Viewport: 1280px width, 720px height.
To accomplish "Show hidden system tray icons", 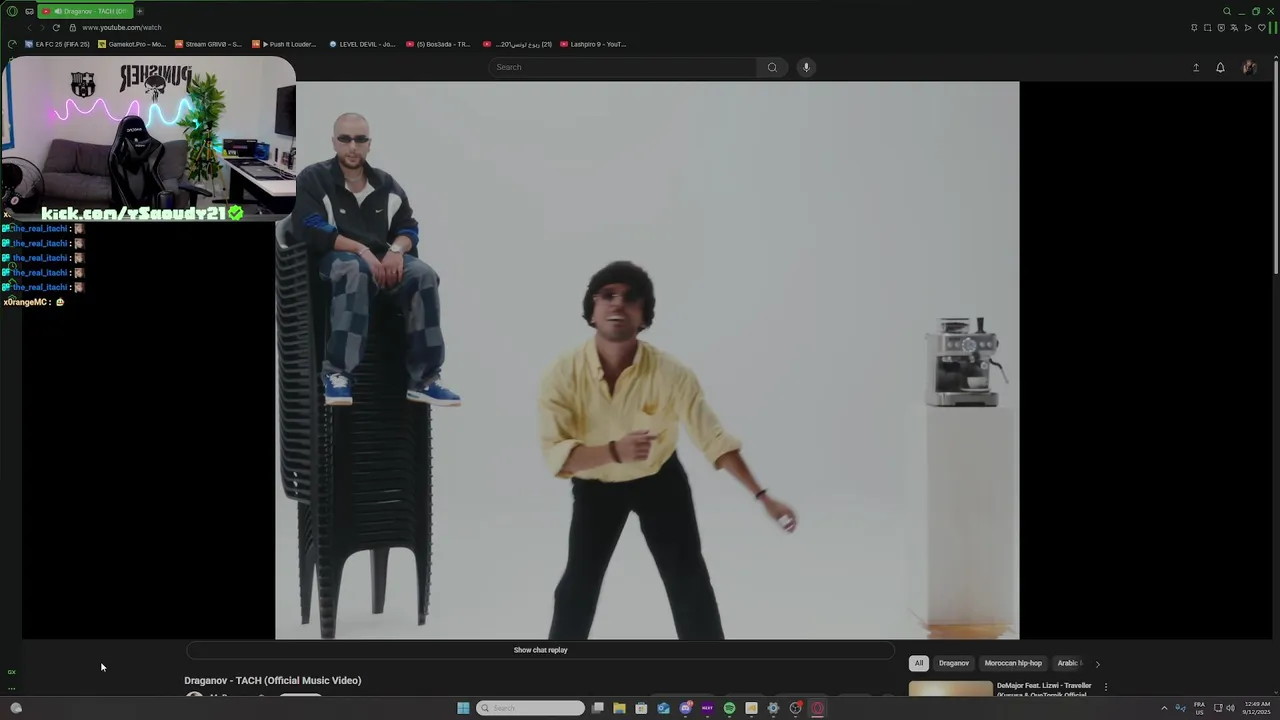I will [1164, 708].
